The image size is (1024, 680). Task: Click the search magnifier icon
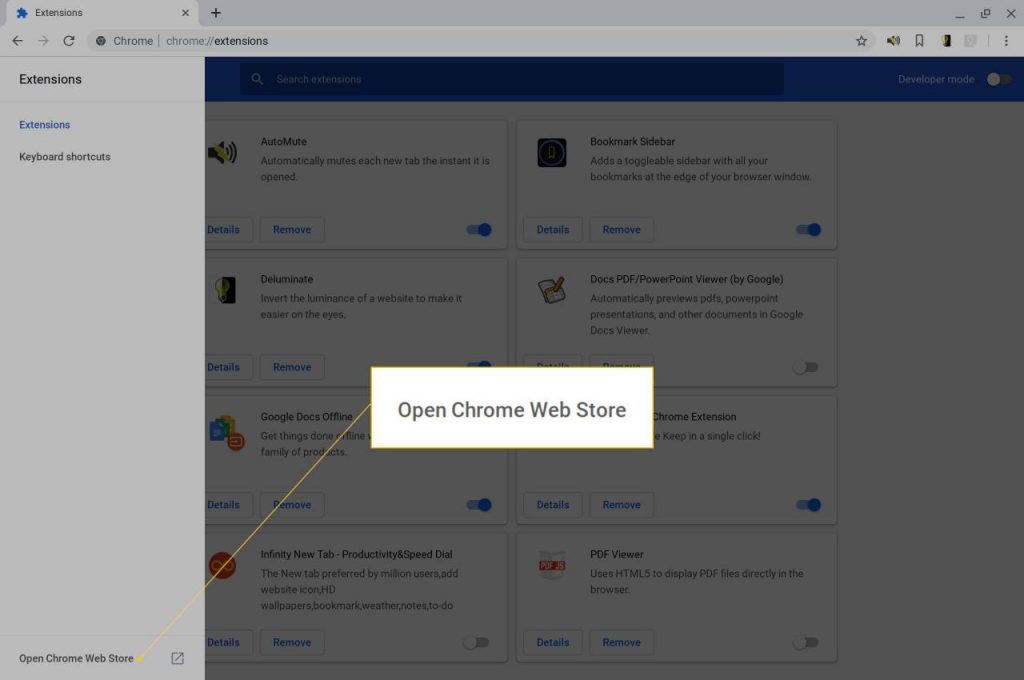(257, 79)
